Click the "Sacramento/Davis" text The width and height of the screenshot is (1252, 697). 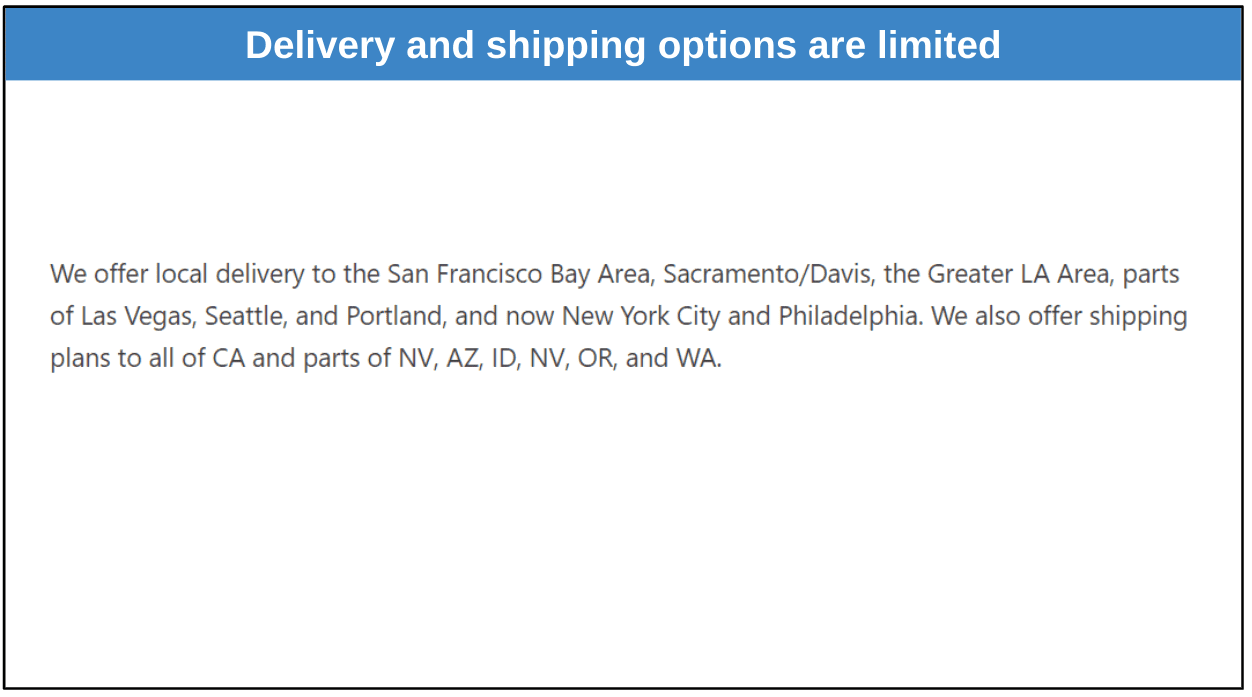pyautogui.click(x=768, y=274)
